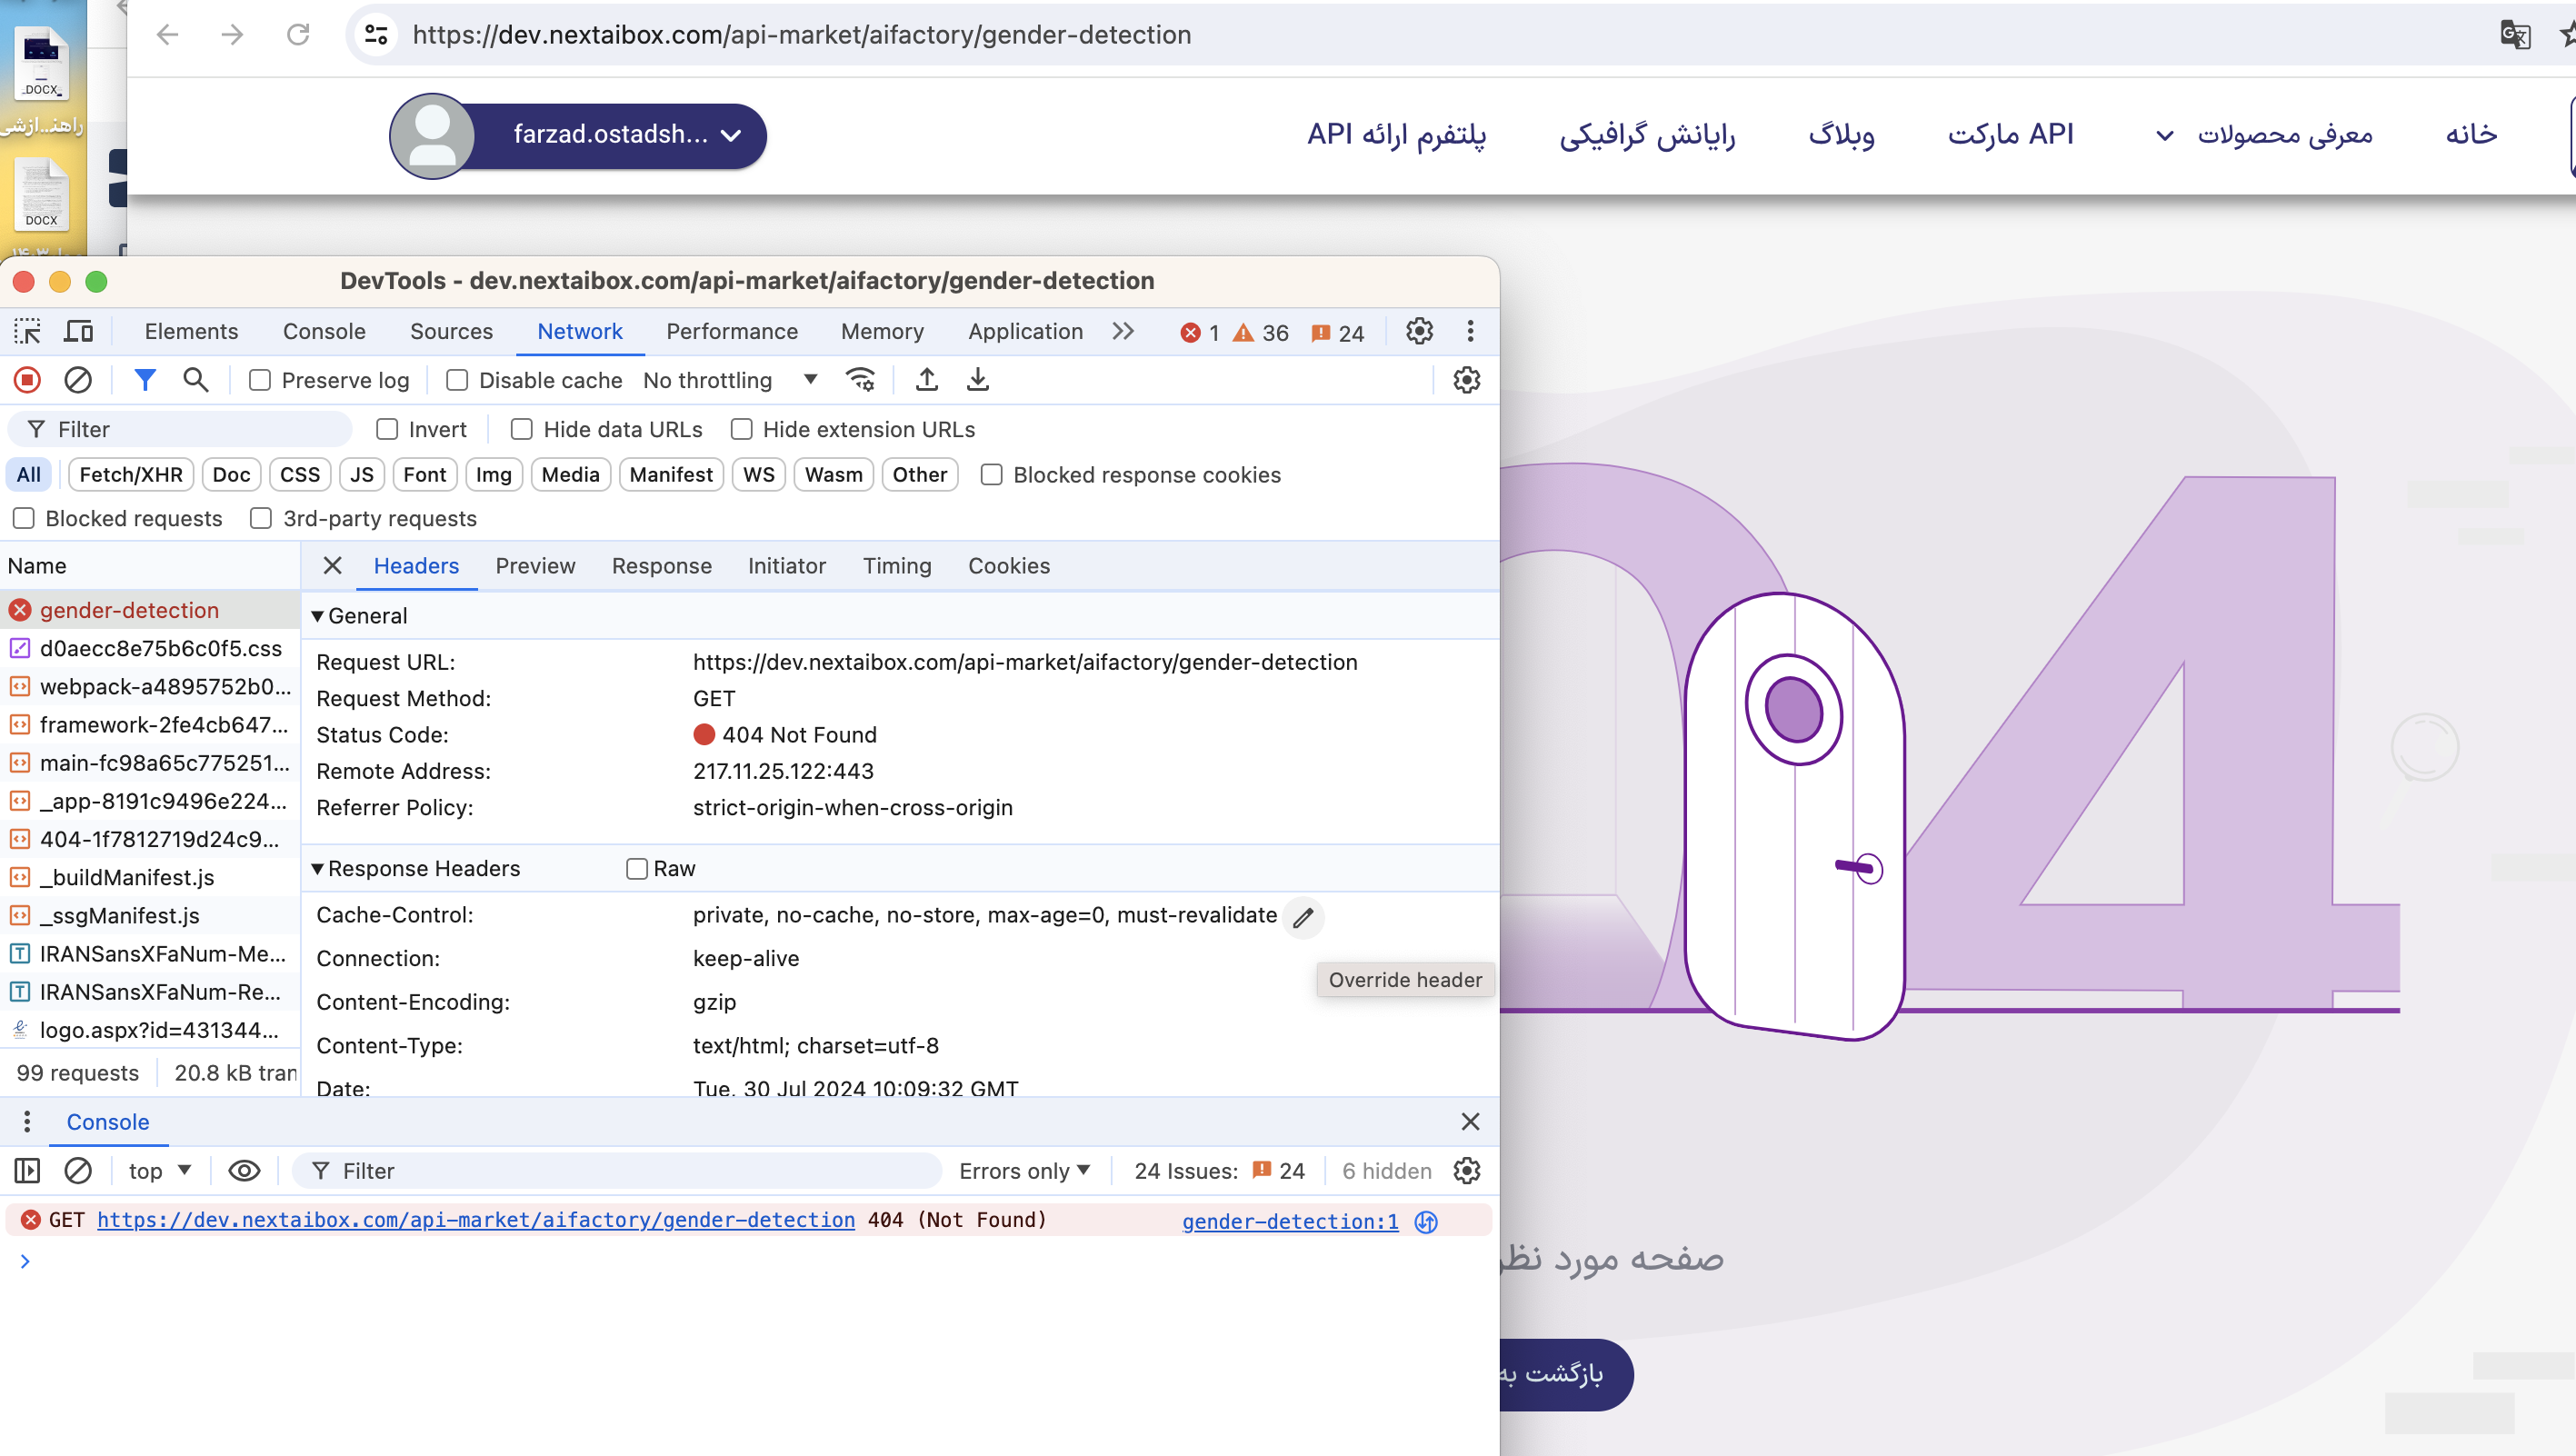This screenshot has width=2576, height=1456.
Task: Open network search magnifier icon
Action: click(x=196, y=380)
